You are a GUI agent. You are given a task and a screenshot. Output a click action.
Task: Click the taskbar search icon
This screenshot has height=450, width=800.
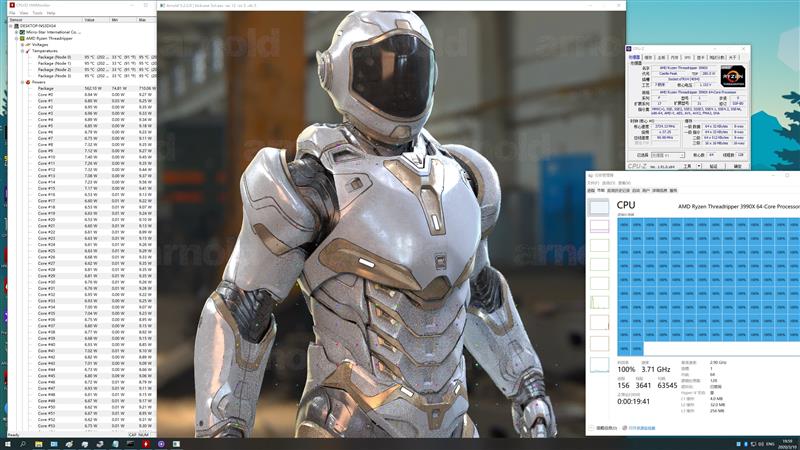tap(22, 442)
